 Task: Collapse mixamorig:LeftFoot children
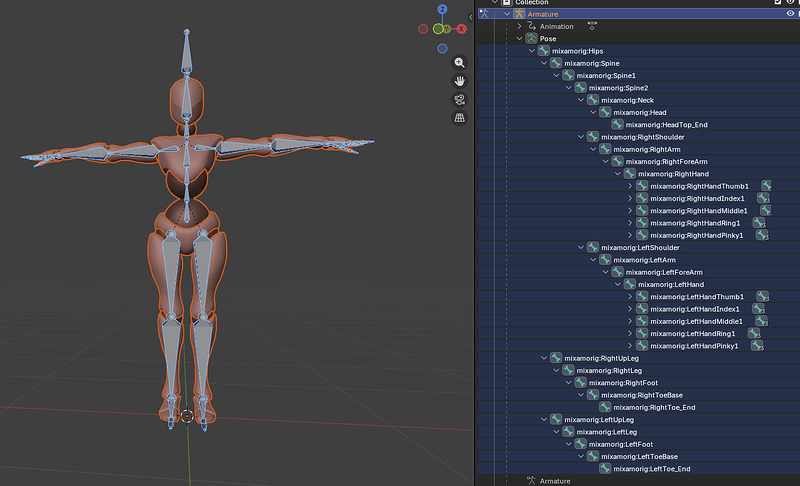(568, 444)
